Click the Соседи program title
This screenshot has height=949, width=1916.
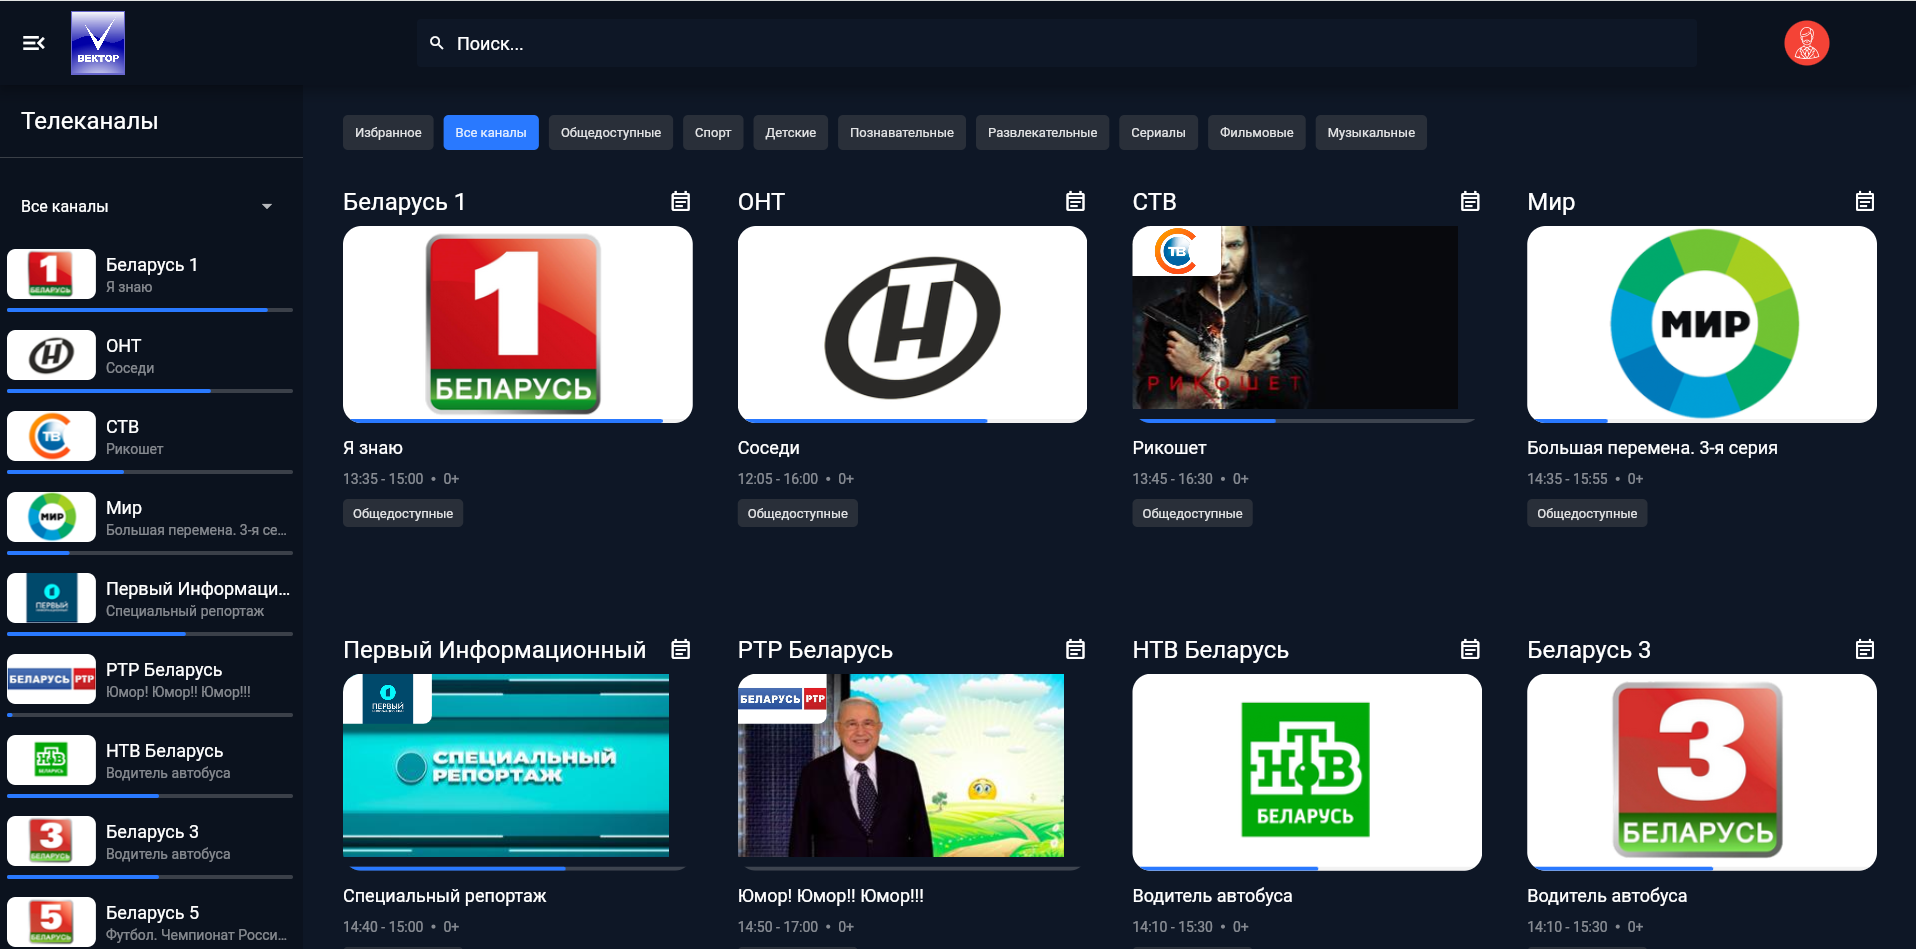769,448
